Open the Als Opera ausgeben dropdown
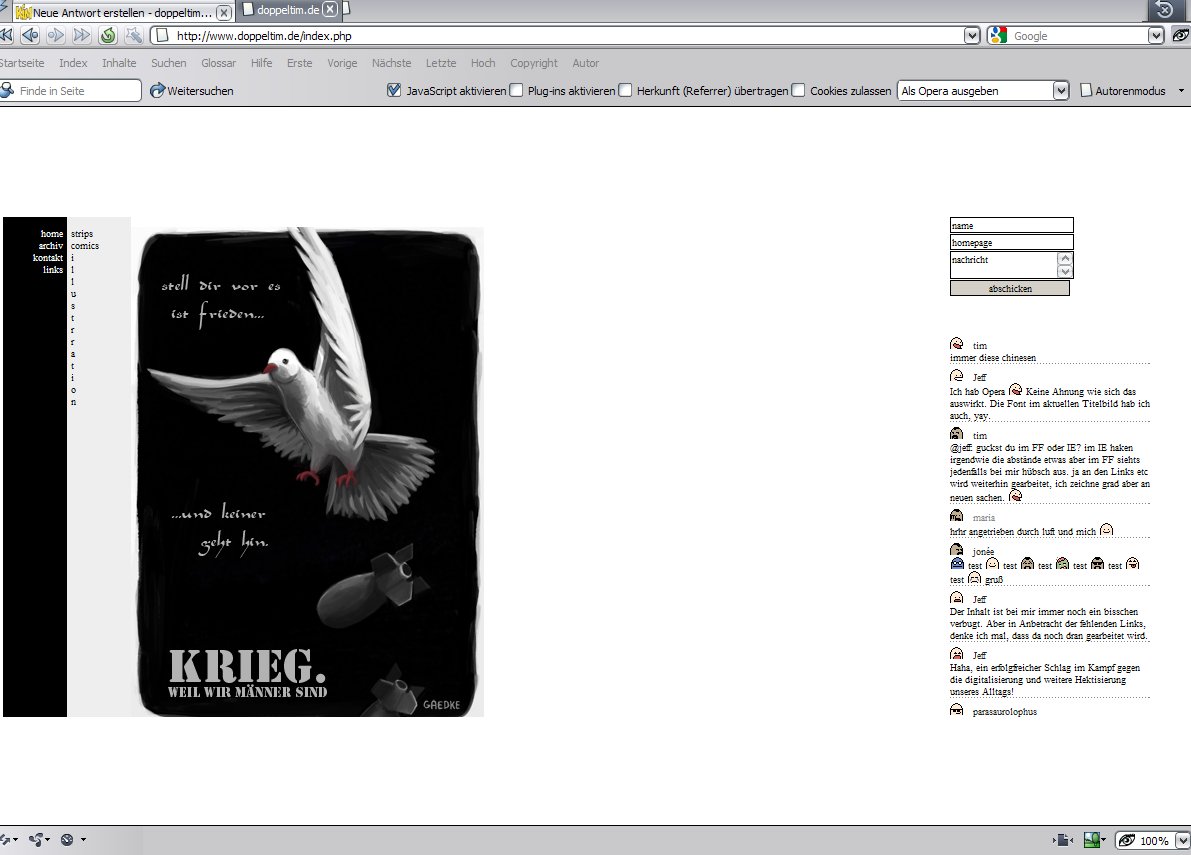Image resolution: width=1191 pixels, height=855 pixels. tap(1061, 91)
